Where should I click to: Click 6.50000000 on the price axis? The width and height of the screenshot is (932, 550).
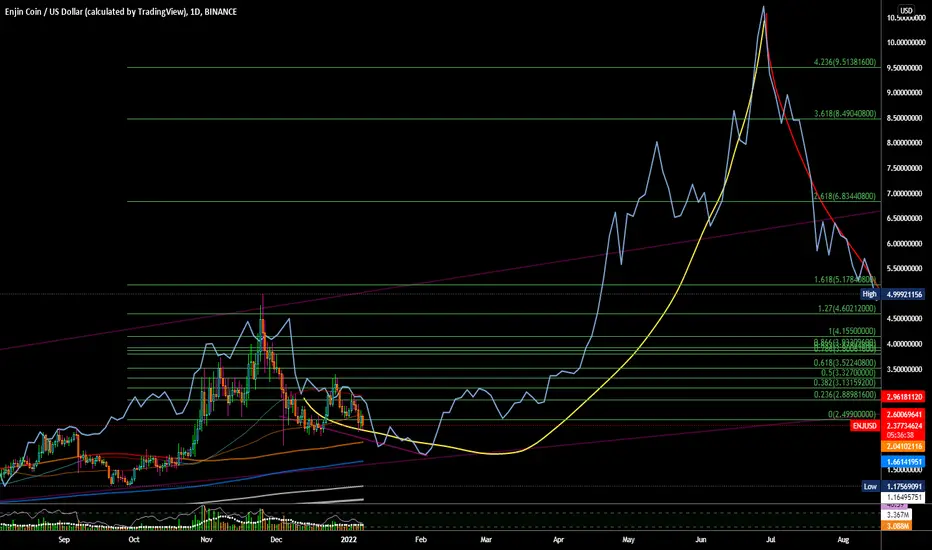[905, 218]
